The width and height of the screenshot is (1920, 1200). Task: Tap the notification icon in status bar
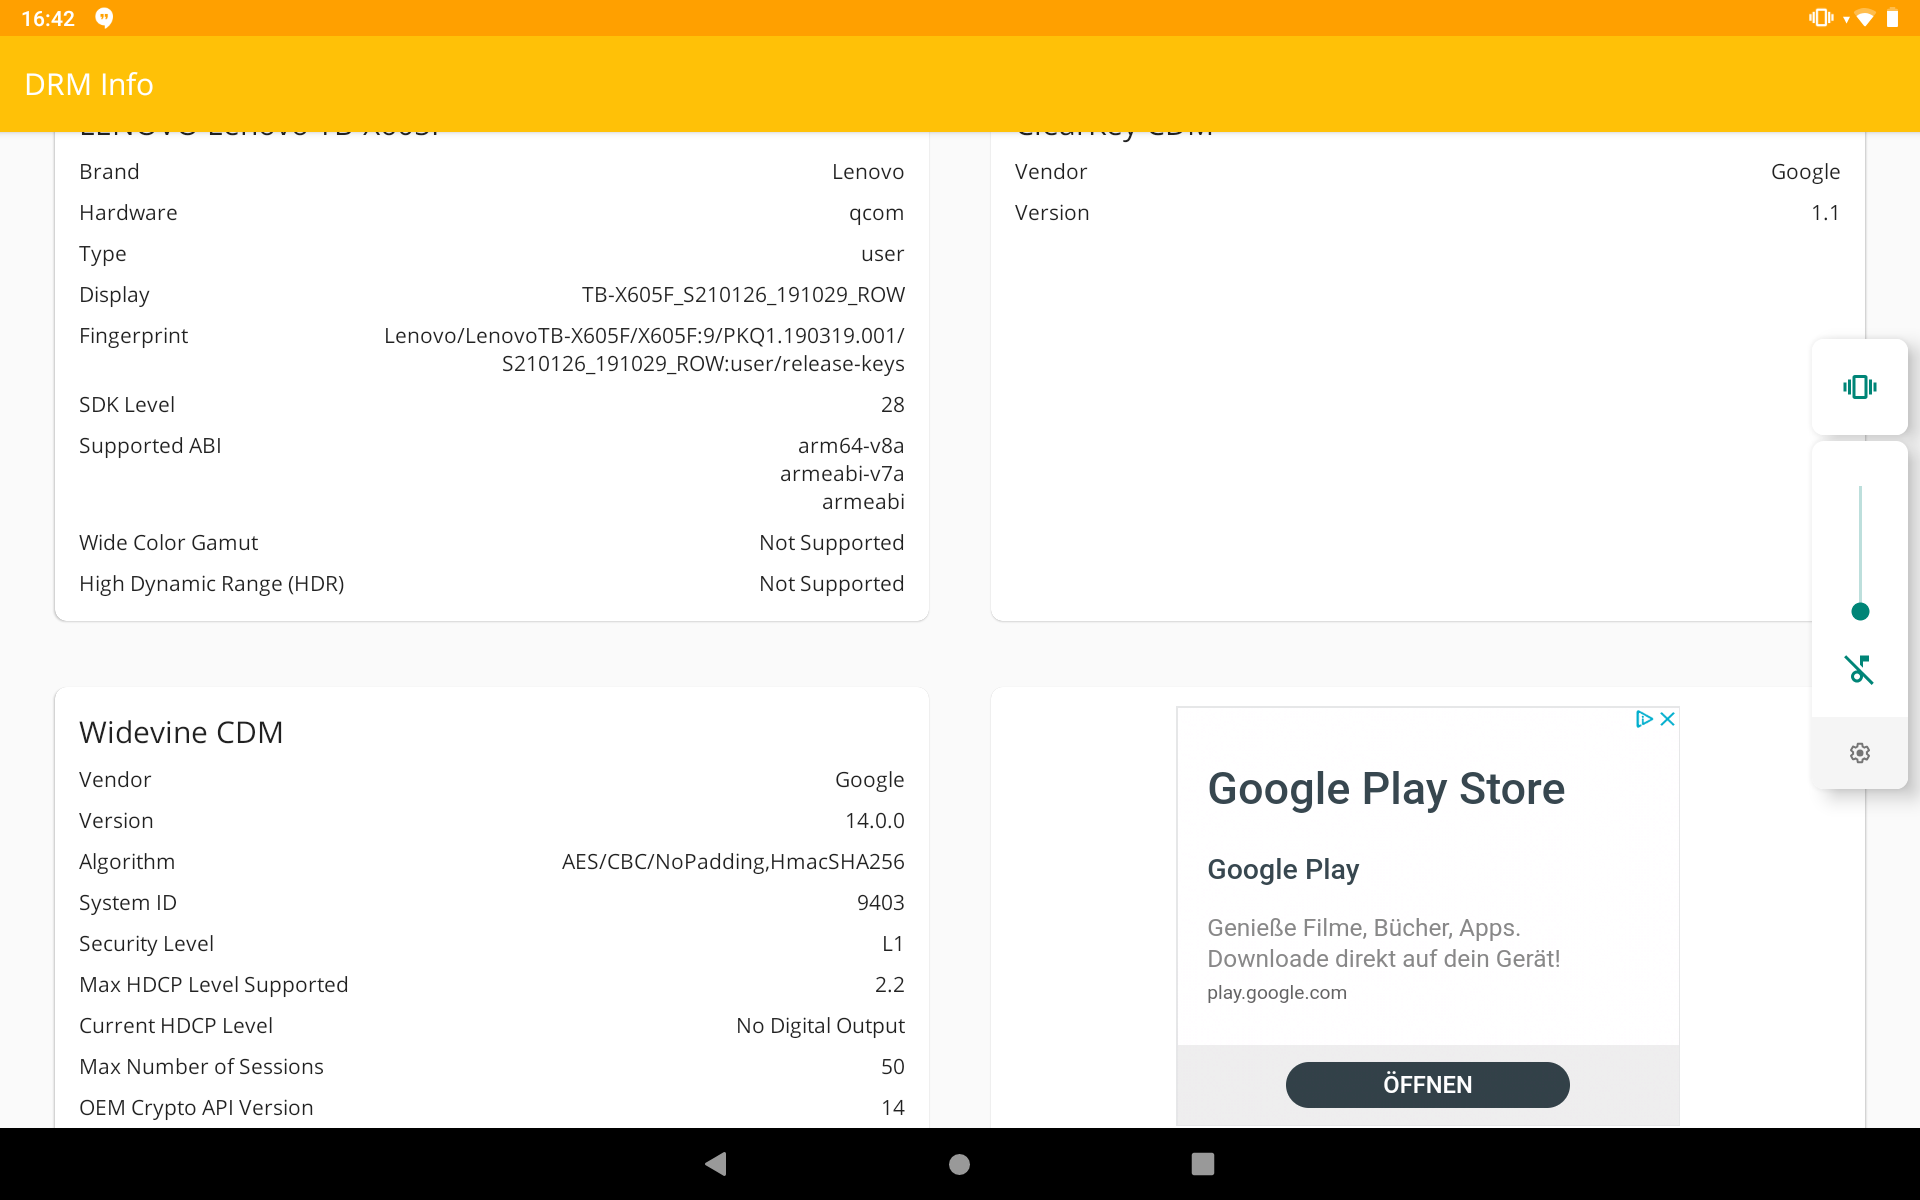pos(104,18)
